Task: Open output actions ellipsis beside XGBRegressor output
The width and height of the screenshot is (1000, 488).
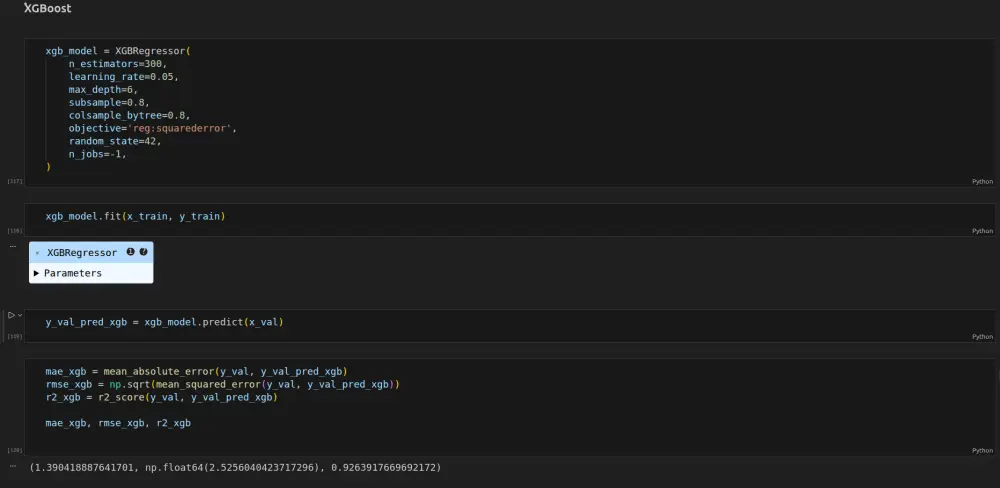Action: 13,245
